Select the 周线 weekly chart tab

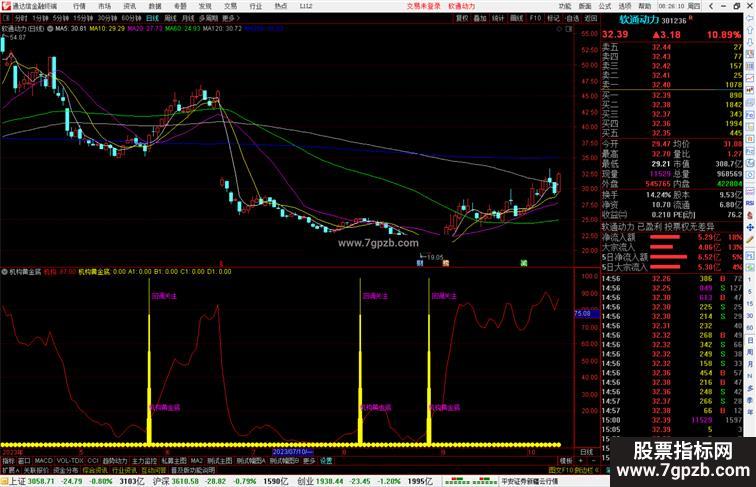[x=170, y=18]
